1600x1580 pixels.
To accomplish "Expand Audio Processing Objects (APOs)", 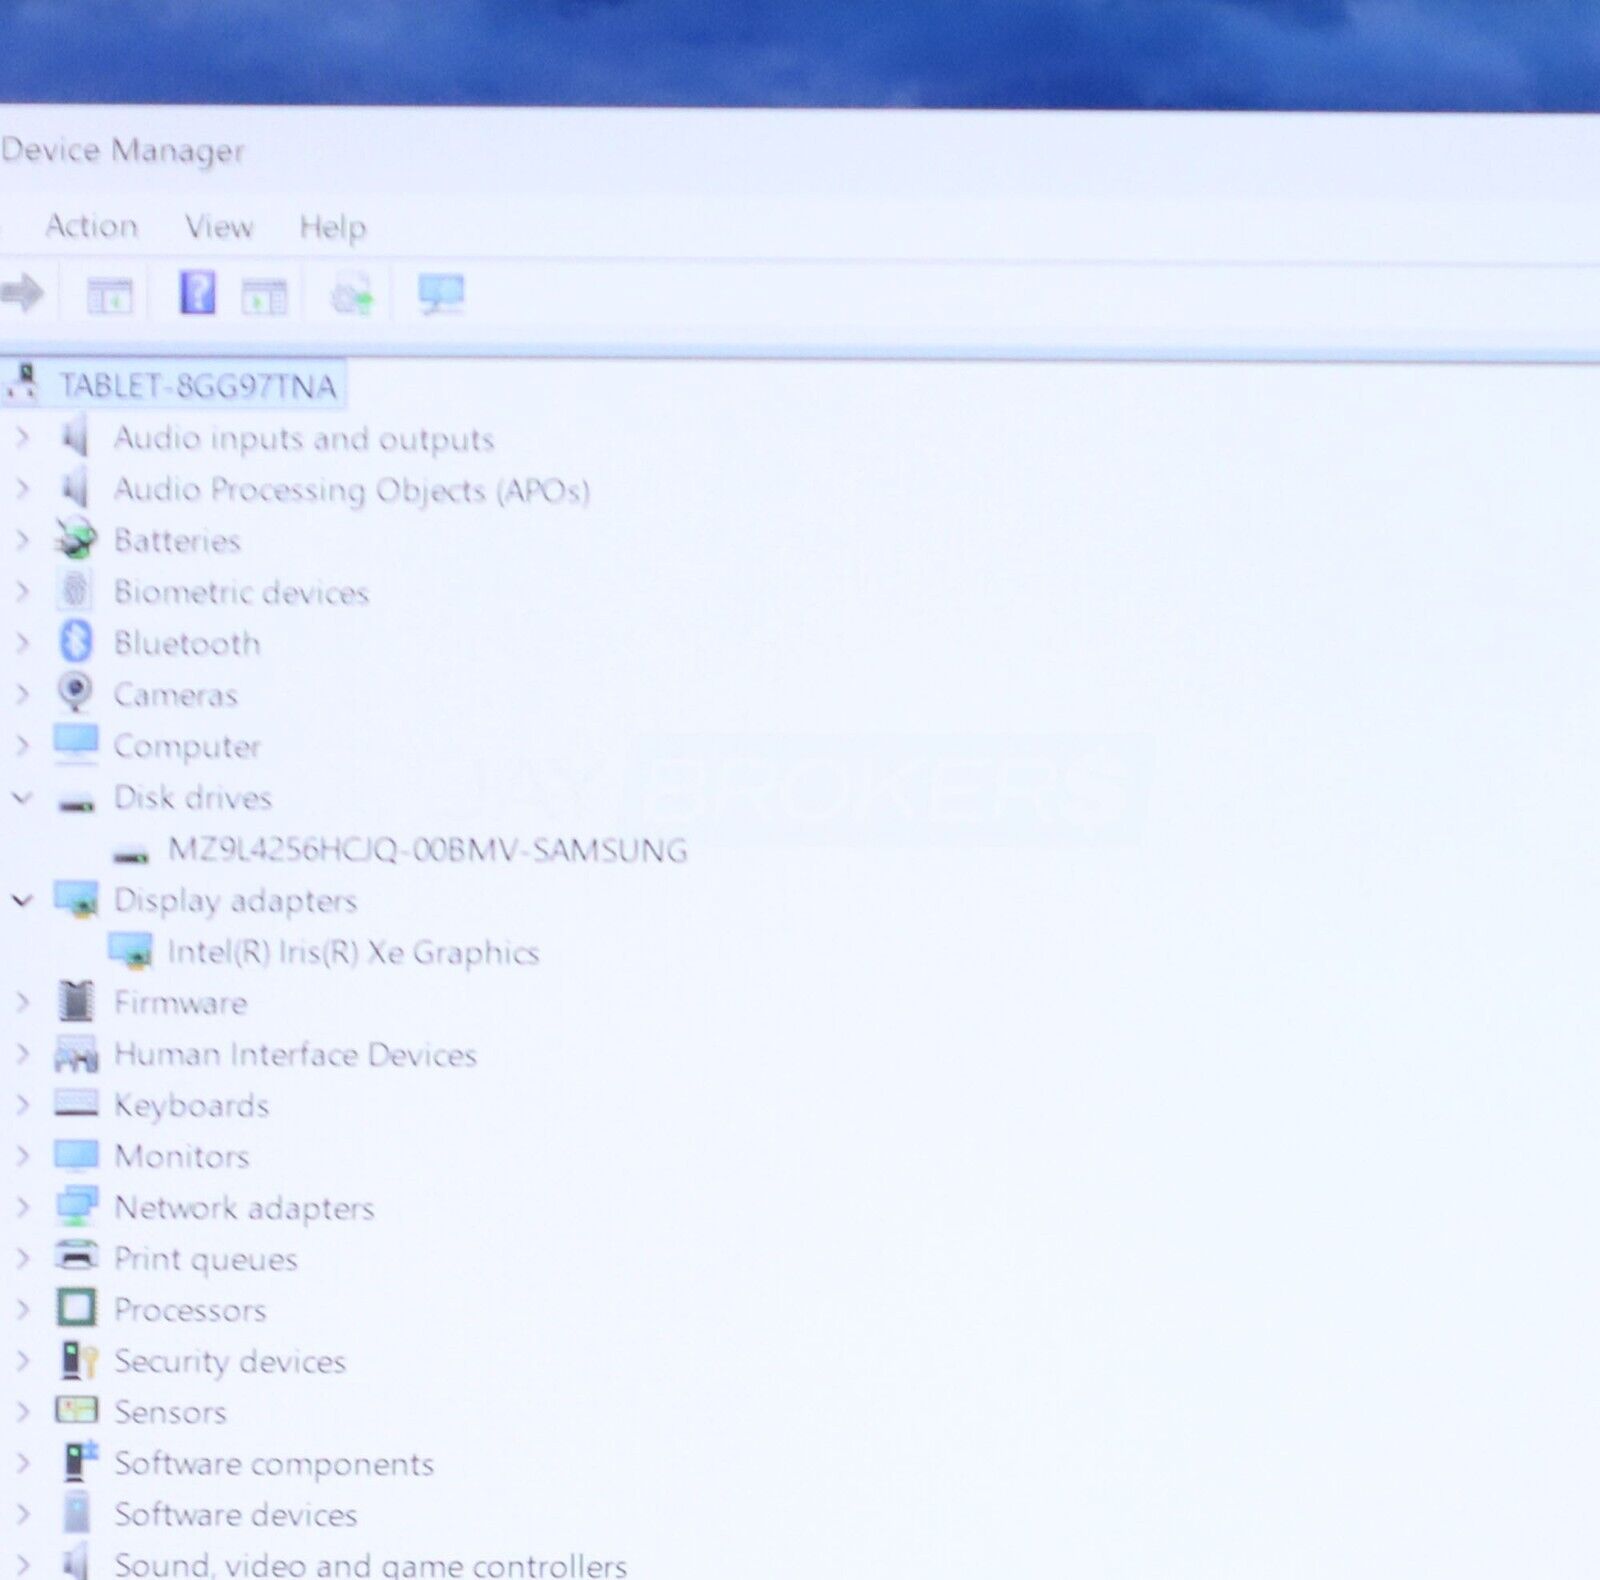I will pyautogui.click(x=22, y=488).
